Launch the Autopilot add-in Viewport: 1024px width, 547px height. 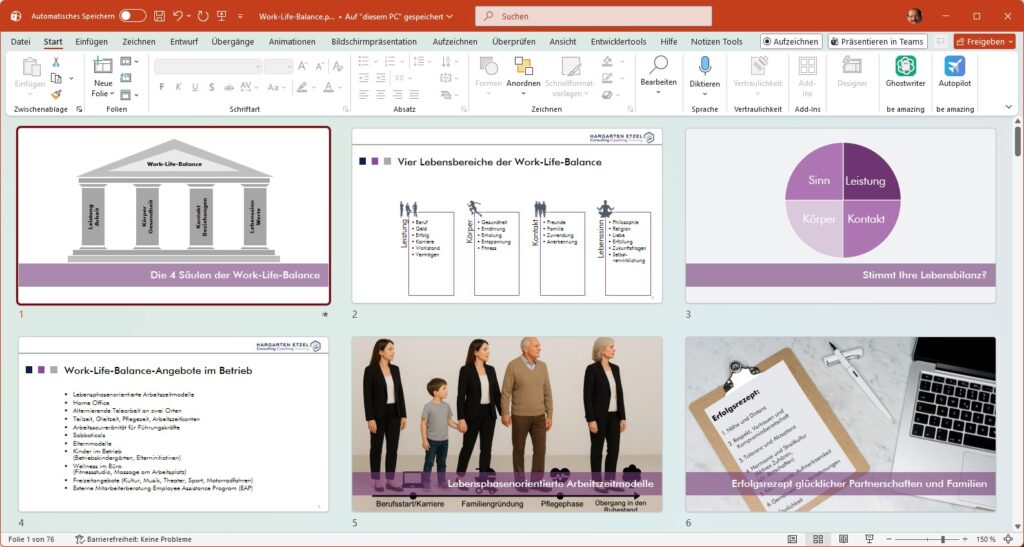point(955,66)
